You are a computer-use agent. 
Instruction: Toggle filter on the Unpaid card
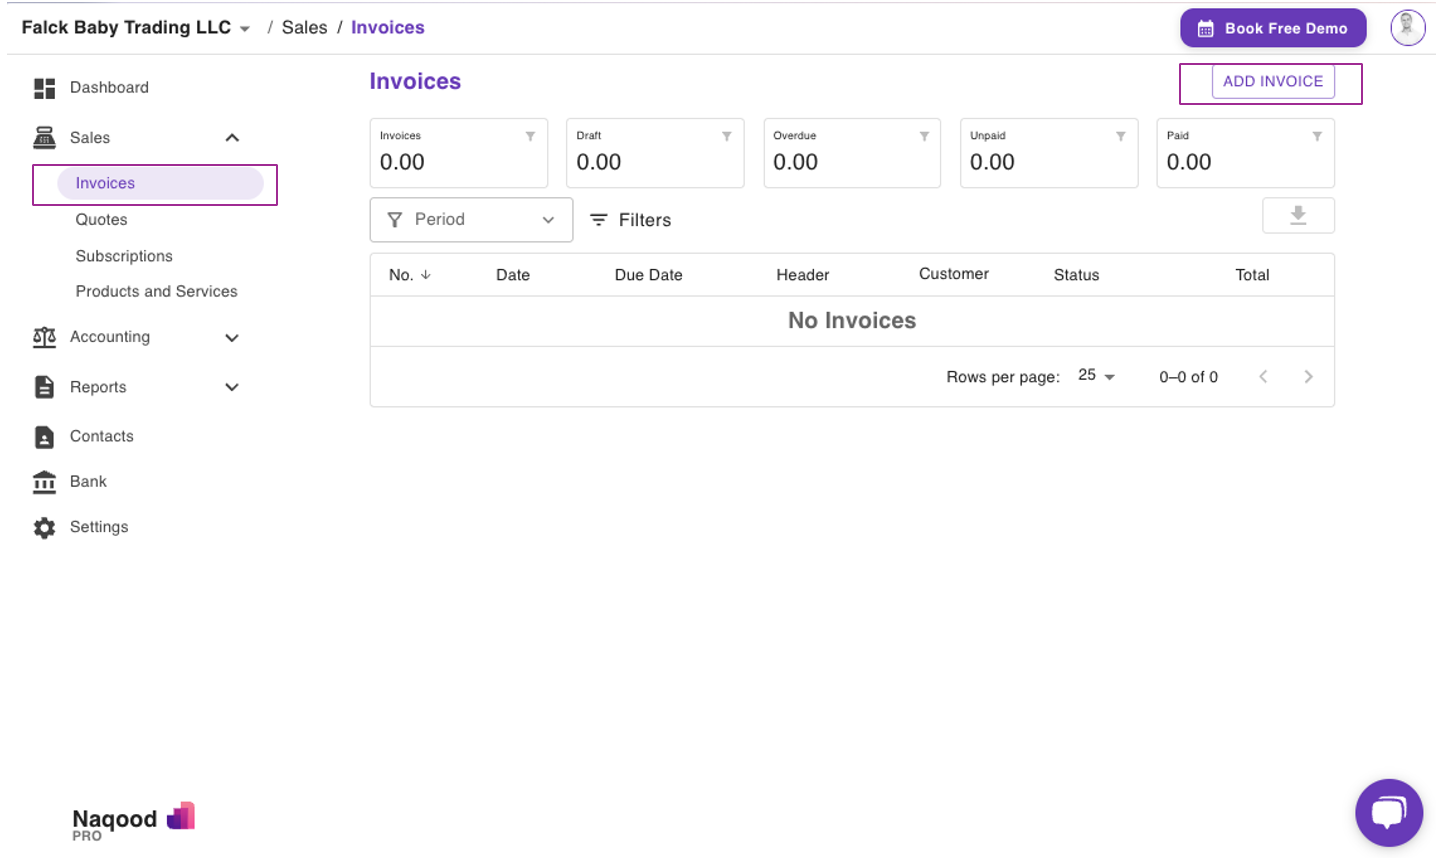pos(1121,136)
